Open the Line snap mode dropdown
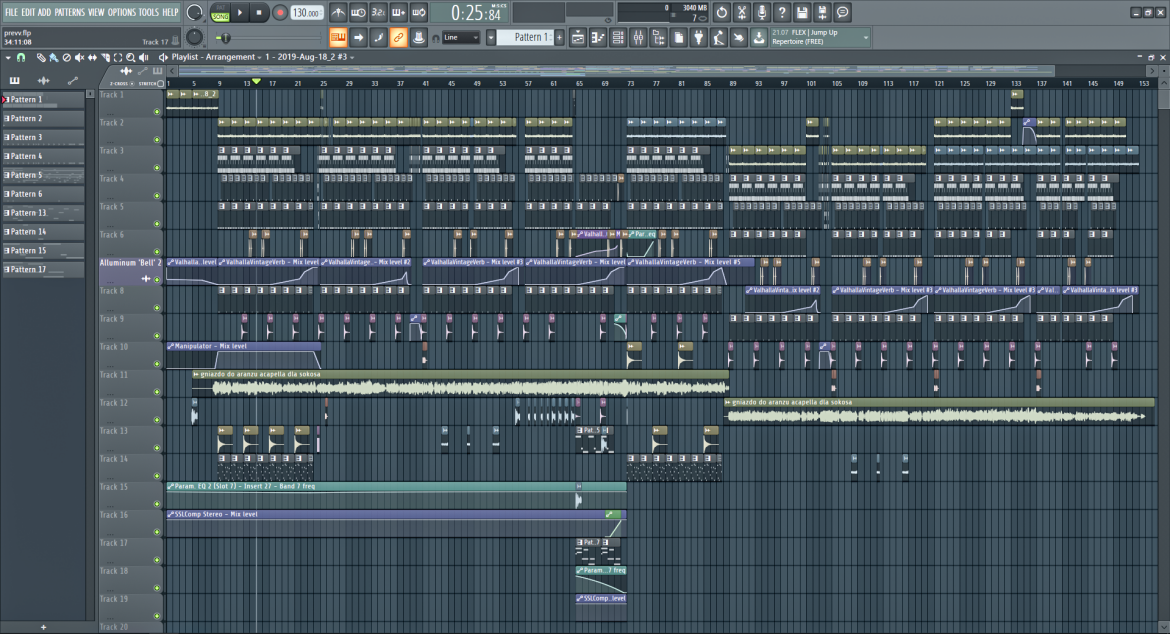The width and height of the screenshot is (1170, 634). pos(461,38)
